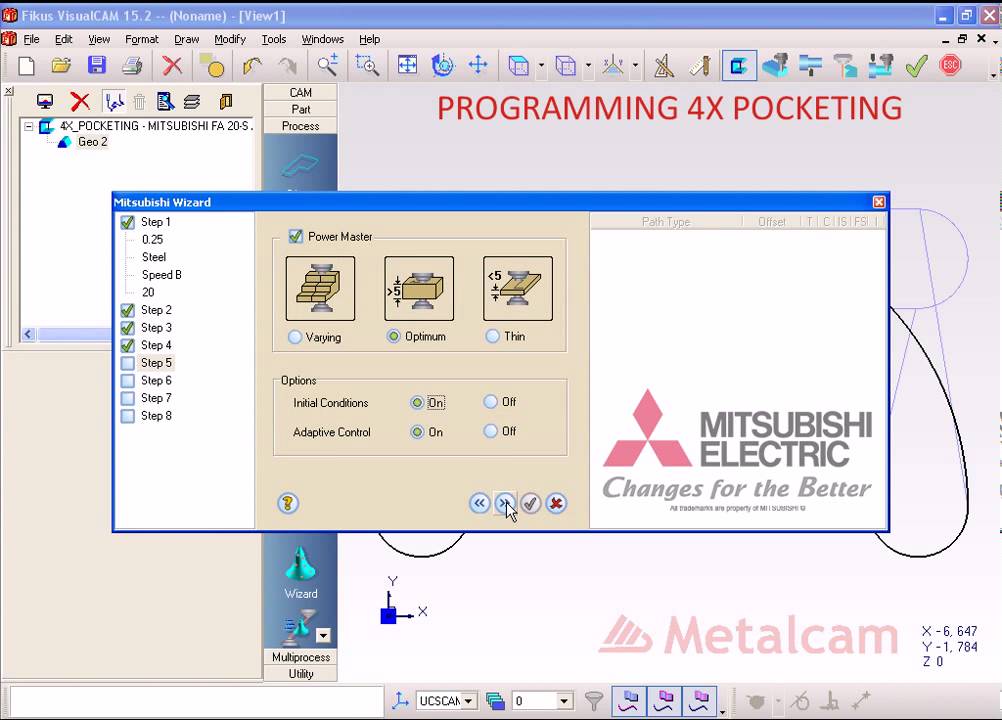Toggle the Step 1 checkbox
The width and height of the screenshot is (1002, 720).
(128, 222)
